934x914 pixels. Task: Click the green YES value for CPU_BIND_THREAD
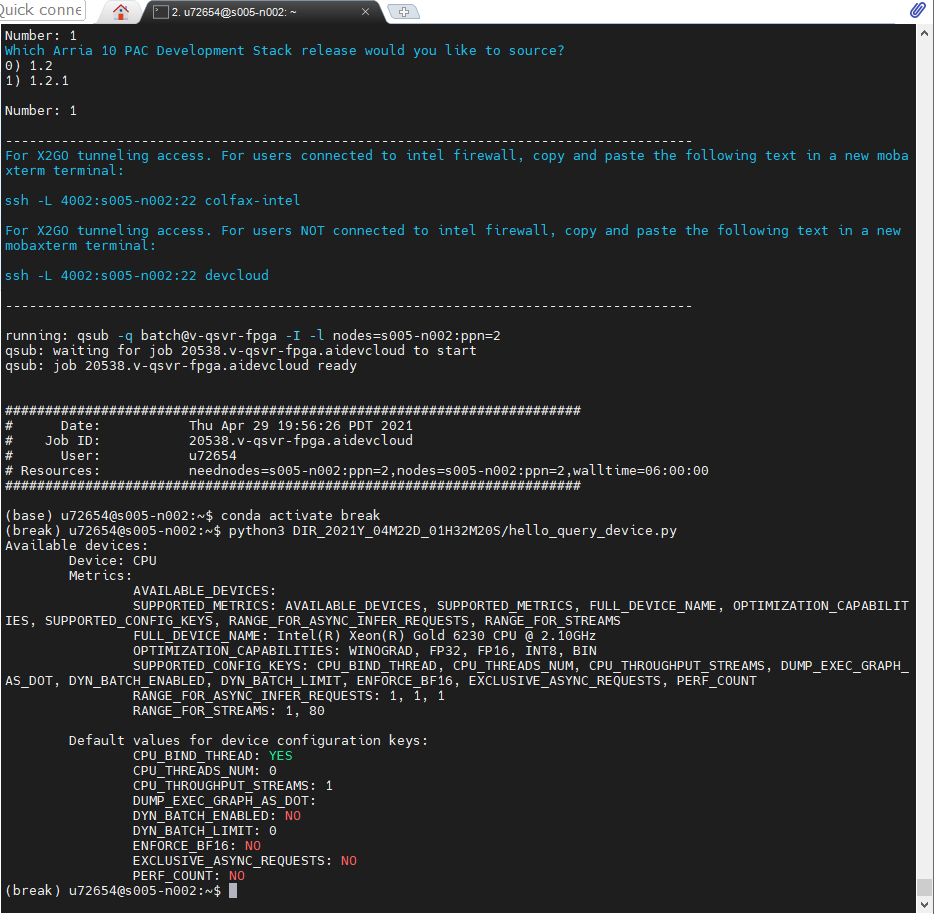(281, 756)
